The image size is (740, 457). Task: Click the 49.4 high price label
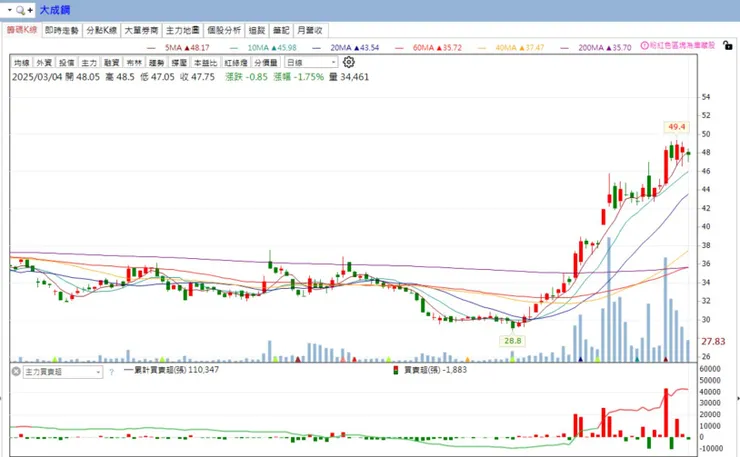676,127
